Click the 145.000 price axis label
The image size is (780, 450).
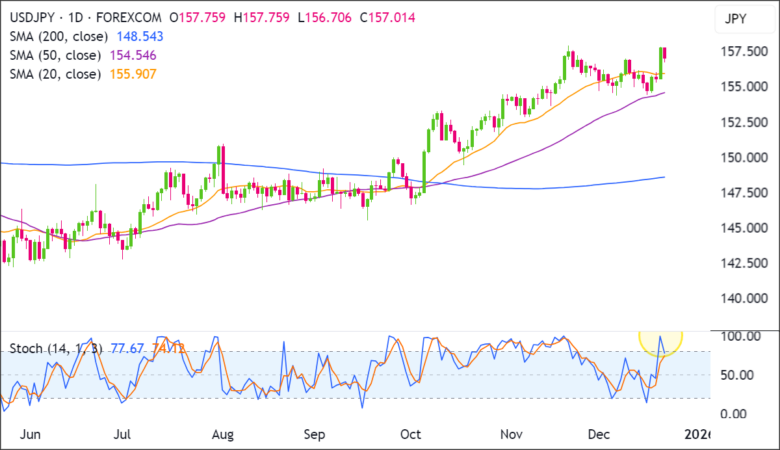pyautogui.click(x=744, y=228)
